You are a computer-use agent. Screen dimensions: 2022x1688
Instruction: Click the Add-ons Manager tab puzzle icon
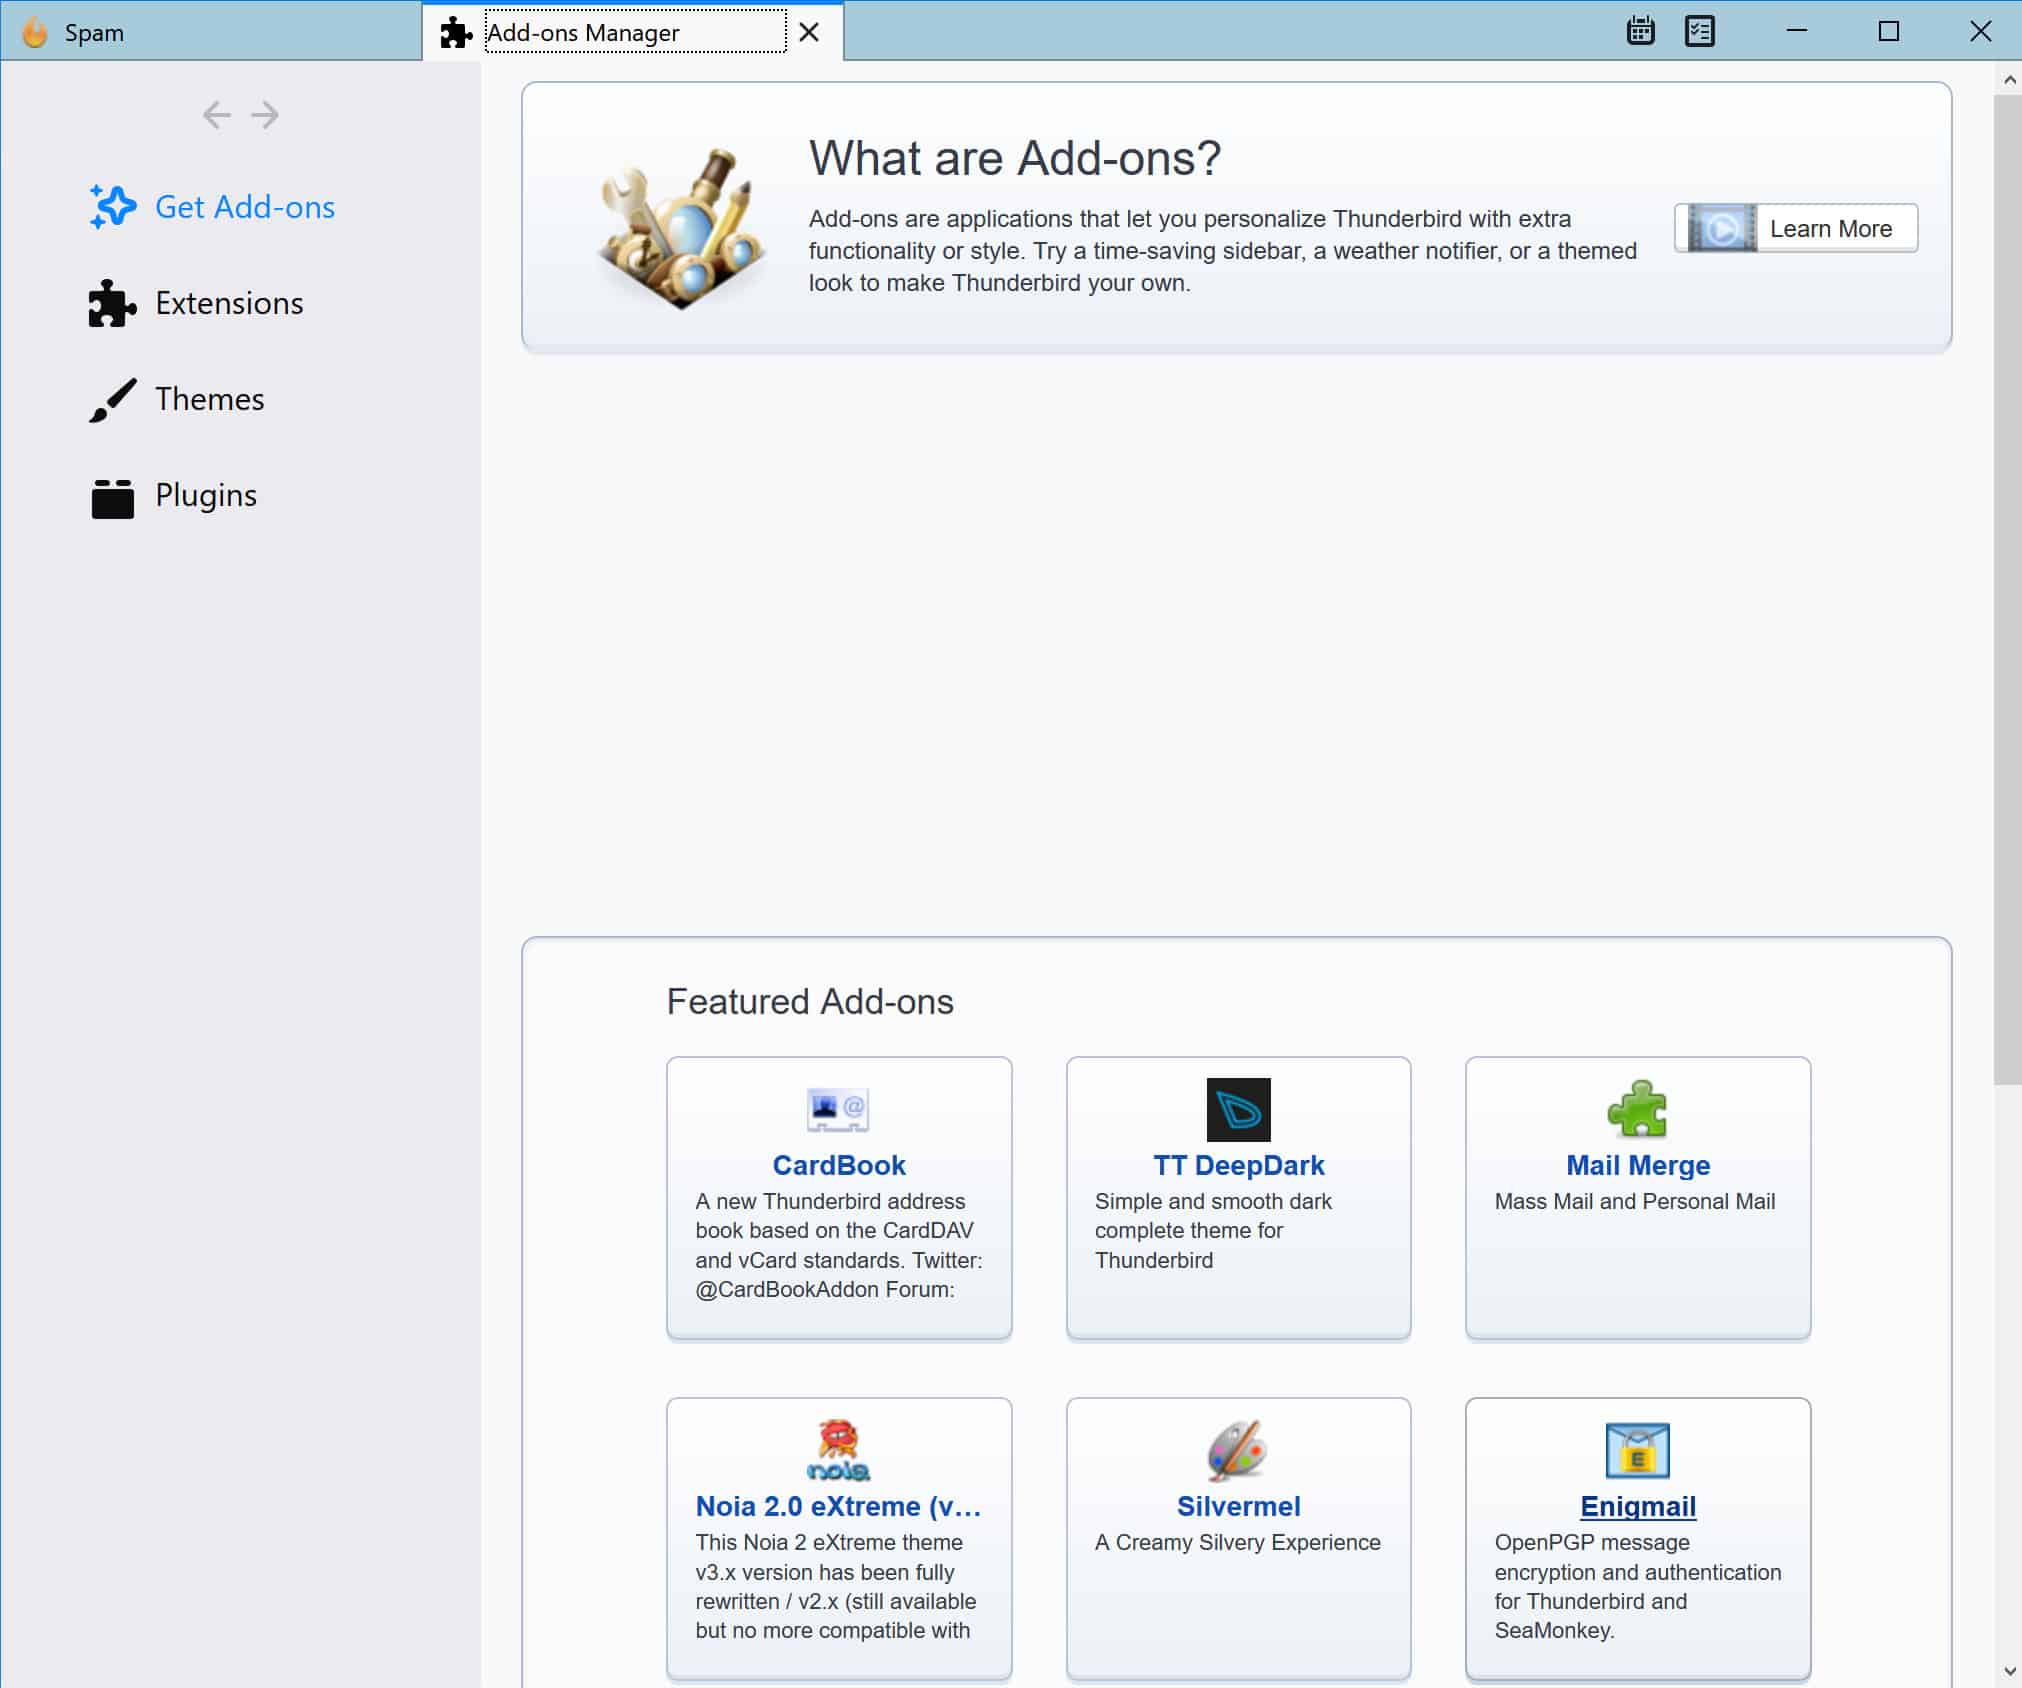click(x=456, y=33)
